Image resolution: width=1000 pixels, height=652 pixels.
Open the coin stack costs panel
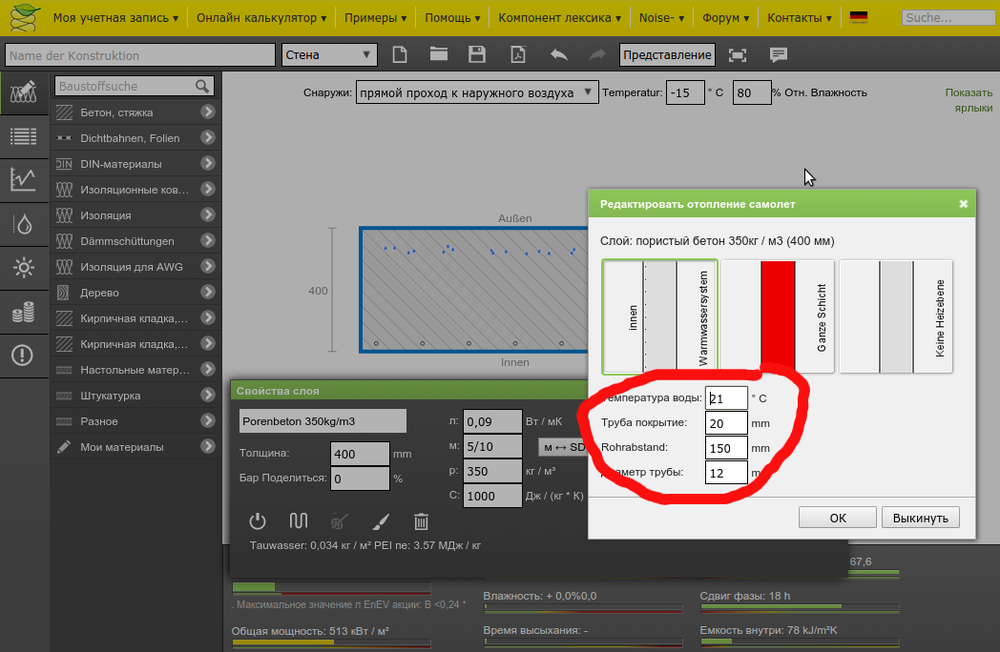[24, 312]
